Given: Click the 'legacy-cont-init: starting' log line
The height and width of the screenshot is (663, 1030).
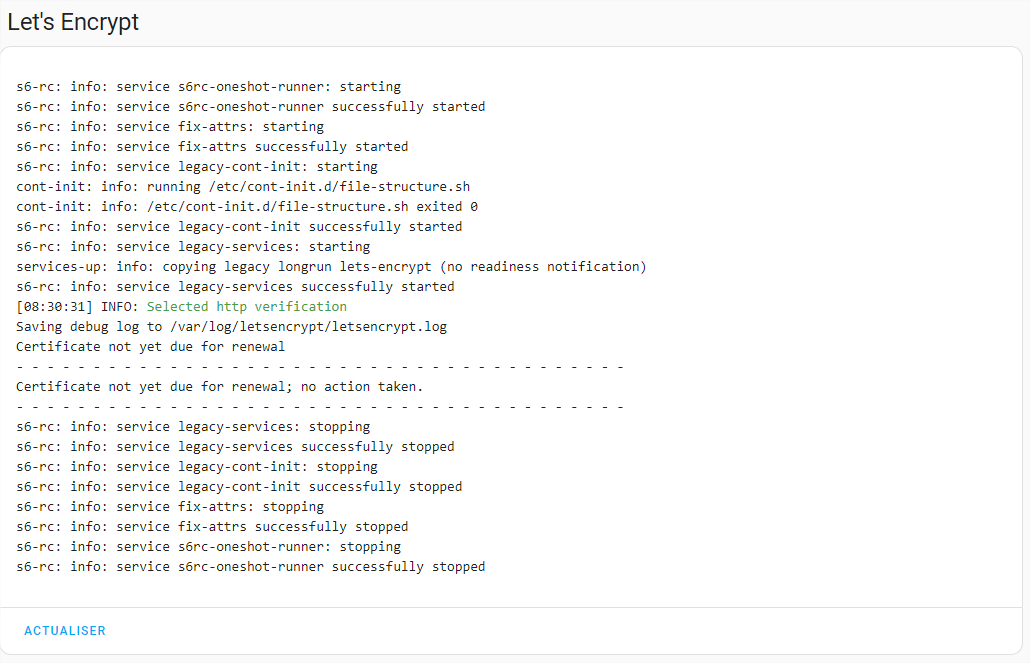Looking at the screenshot, I should 197,167.
